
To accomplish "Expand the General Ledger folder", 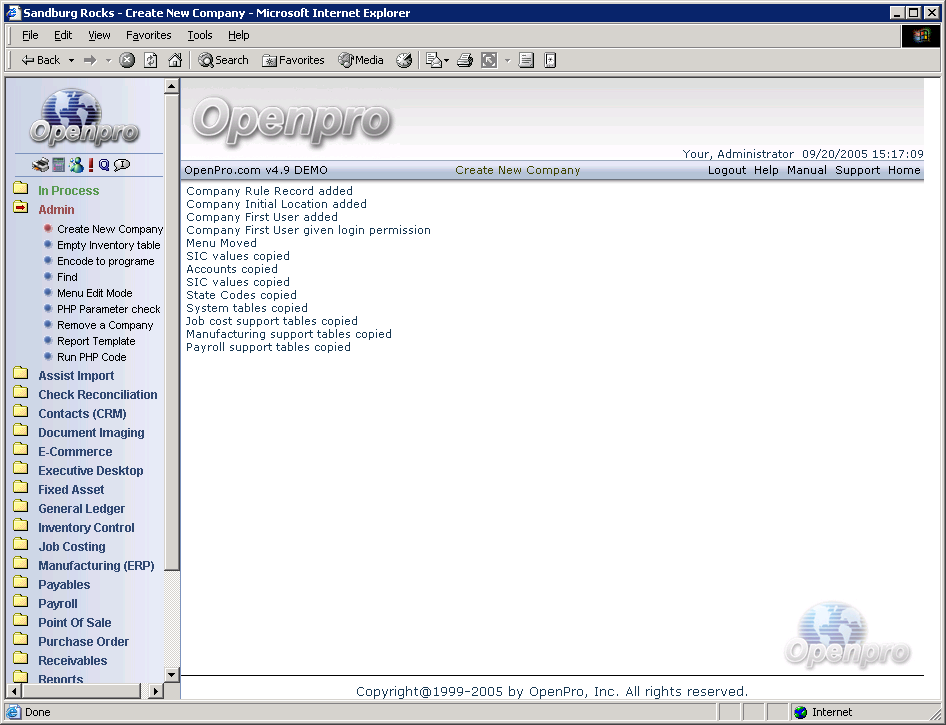I will click(81, 509).
